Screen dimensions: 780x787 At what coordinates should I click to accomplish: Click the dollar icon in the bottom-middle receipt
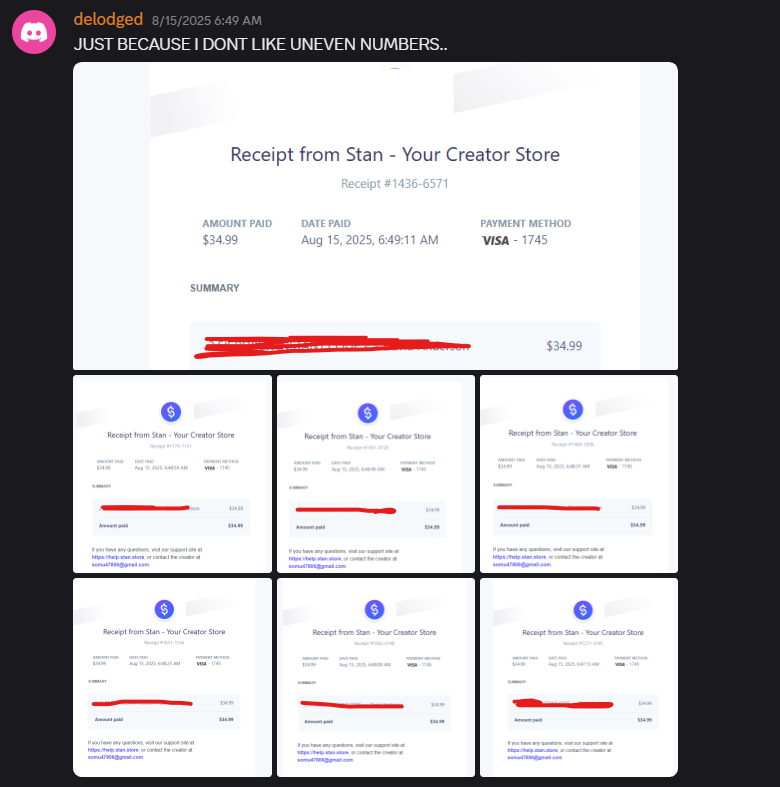(x=374, y=610)
